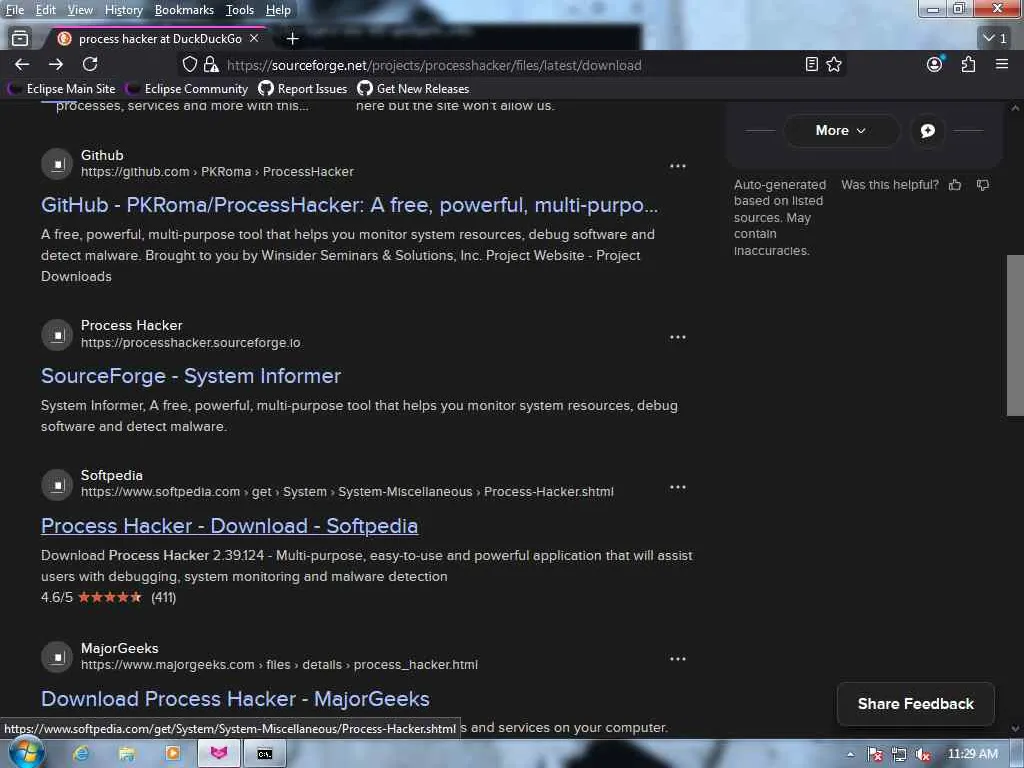
Task: Click github.com PKRoma ProcessHacker URL text
Action: point(217,172)
